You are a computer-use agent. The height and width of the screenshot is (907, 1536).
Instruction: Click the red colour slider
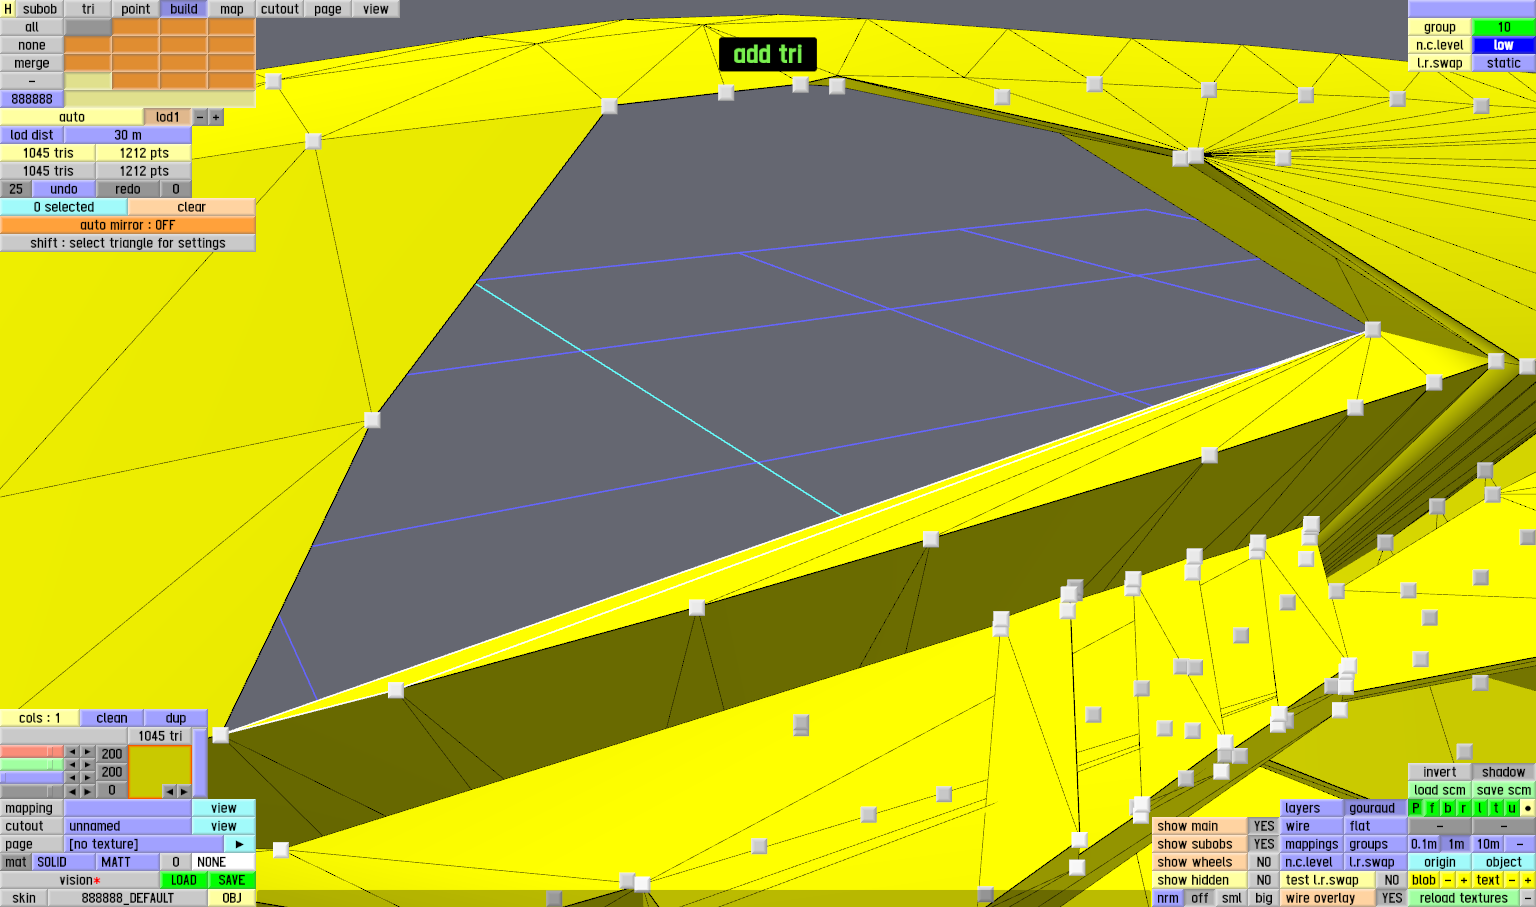(x=32, y=752)
